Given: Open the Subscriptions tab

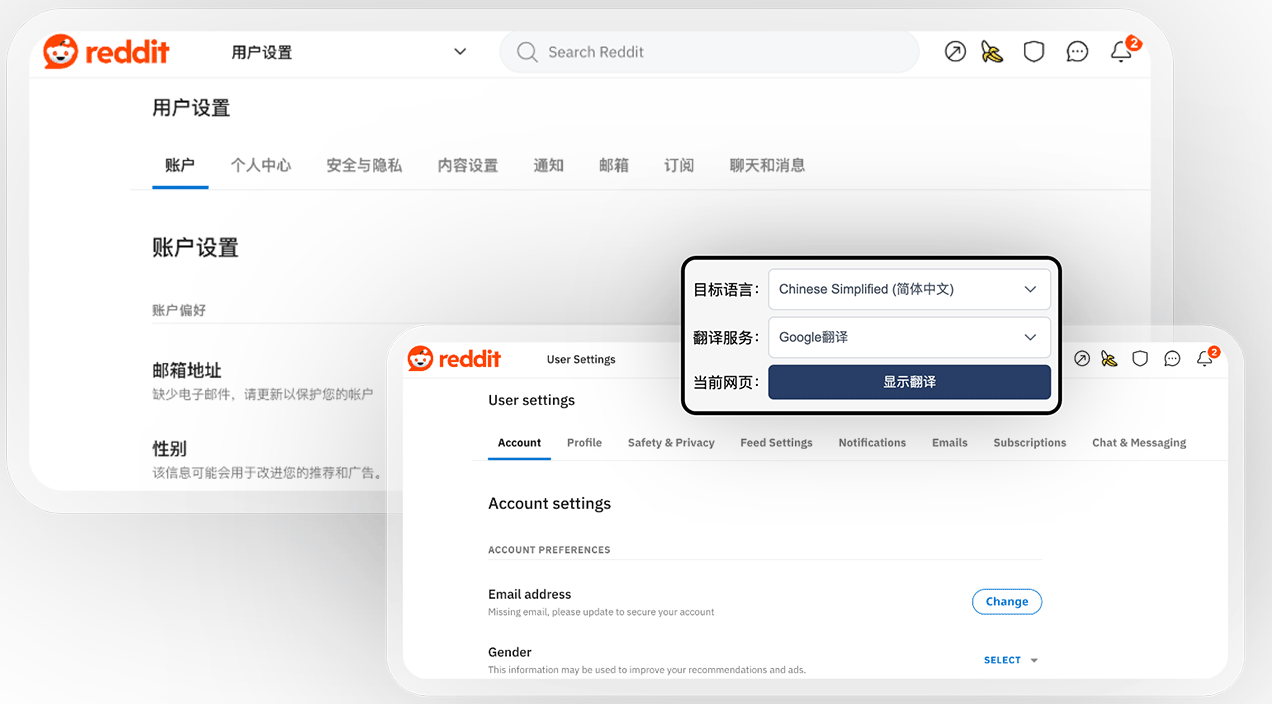Looking at the screenshot, I should [x=1030, y=443].
